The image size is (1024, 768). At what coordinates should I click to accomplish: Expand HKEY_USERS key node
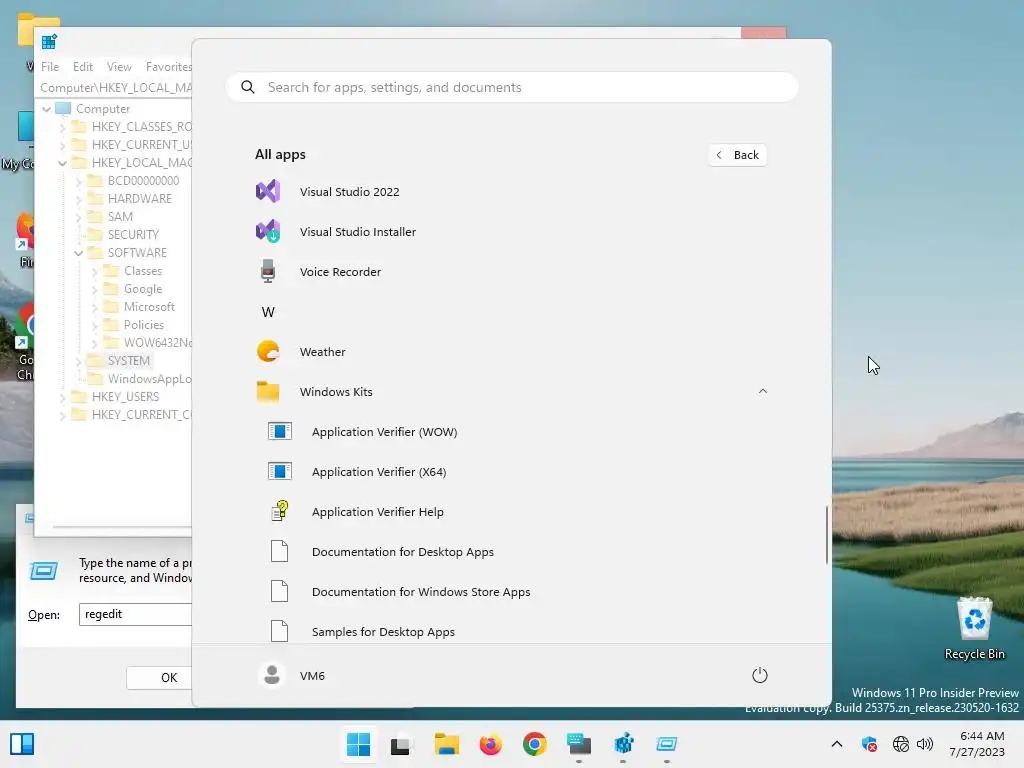[63, 398]
